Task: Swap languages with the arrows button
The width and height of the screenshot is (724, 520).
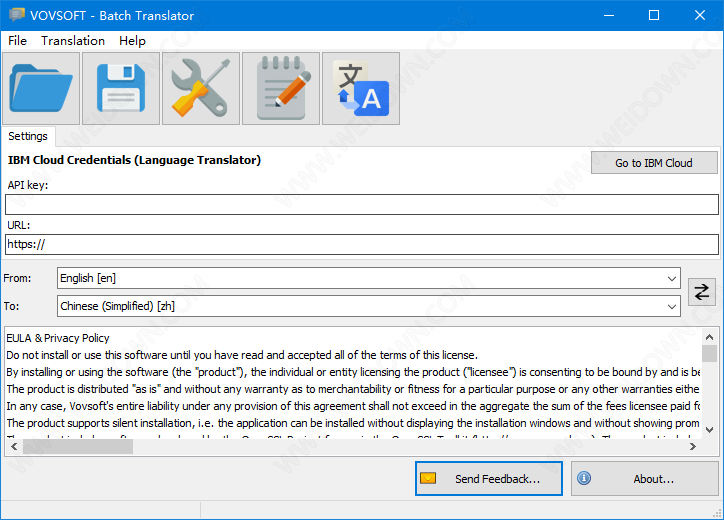Action: (701, 292)
